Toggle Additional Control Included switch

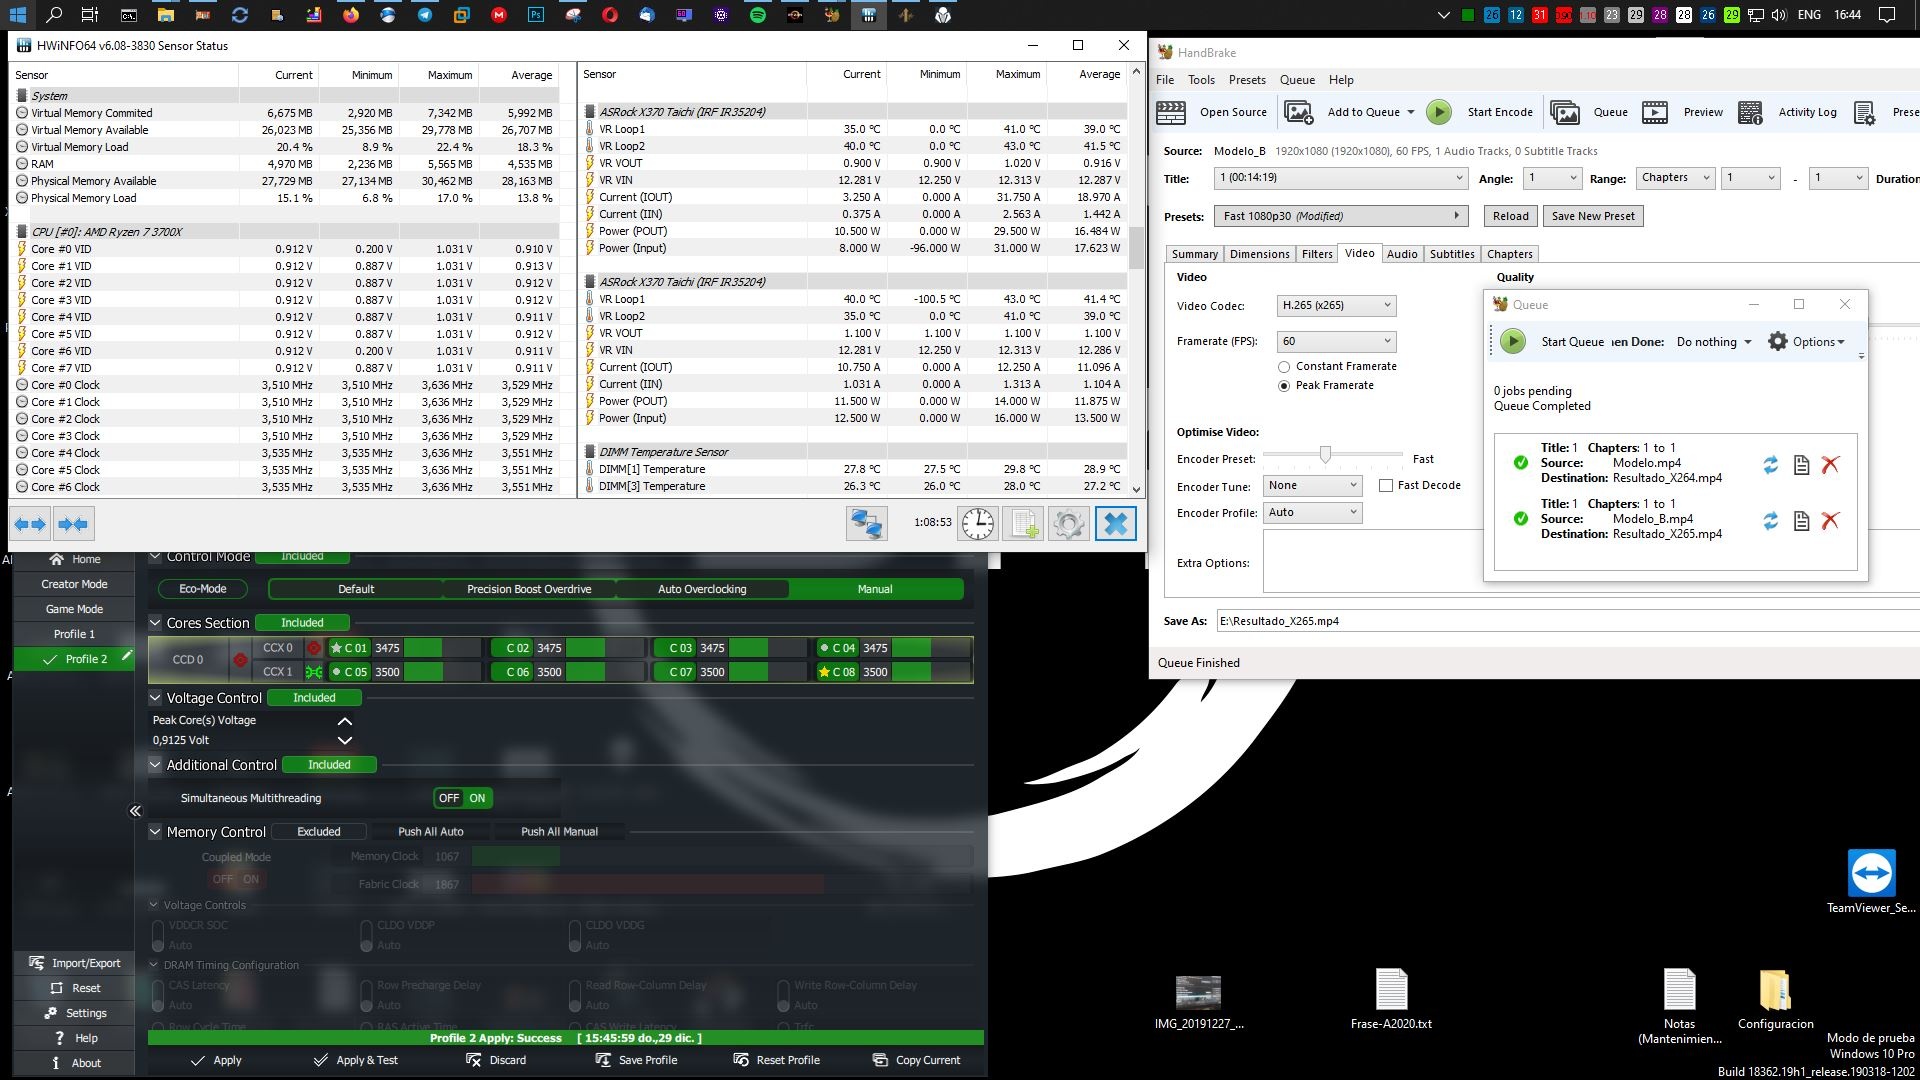coord(329,765)
